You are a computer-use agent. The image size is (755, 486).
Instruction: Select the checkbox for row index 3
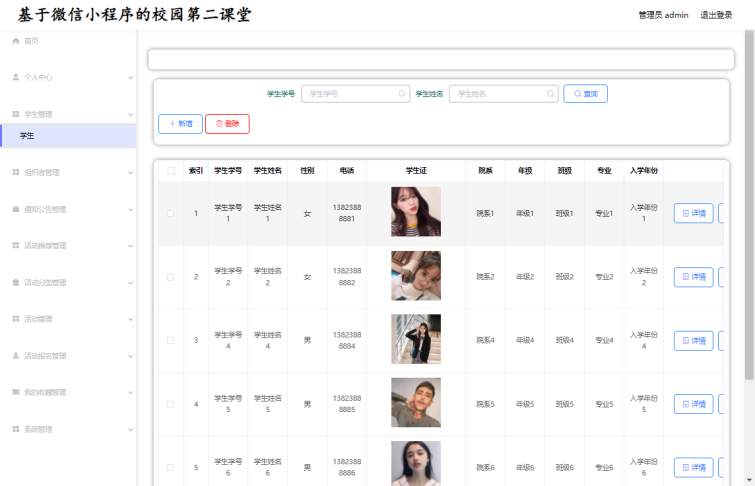point(170,341)
